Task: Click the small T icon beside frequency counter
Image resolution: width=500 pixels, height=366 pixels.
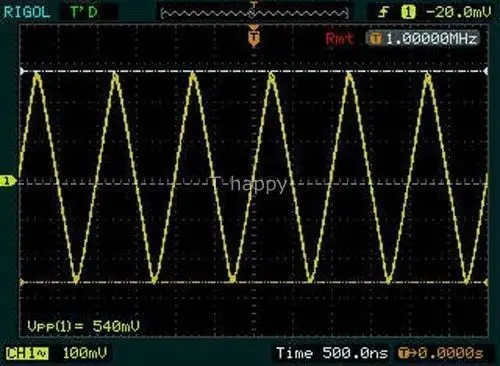Action: point(375,39)
